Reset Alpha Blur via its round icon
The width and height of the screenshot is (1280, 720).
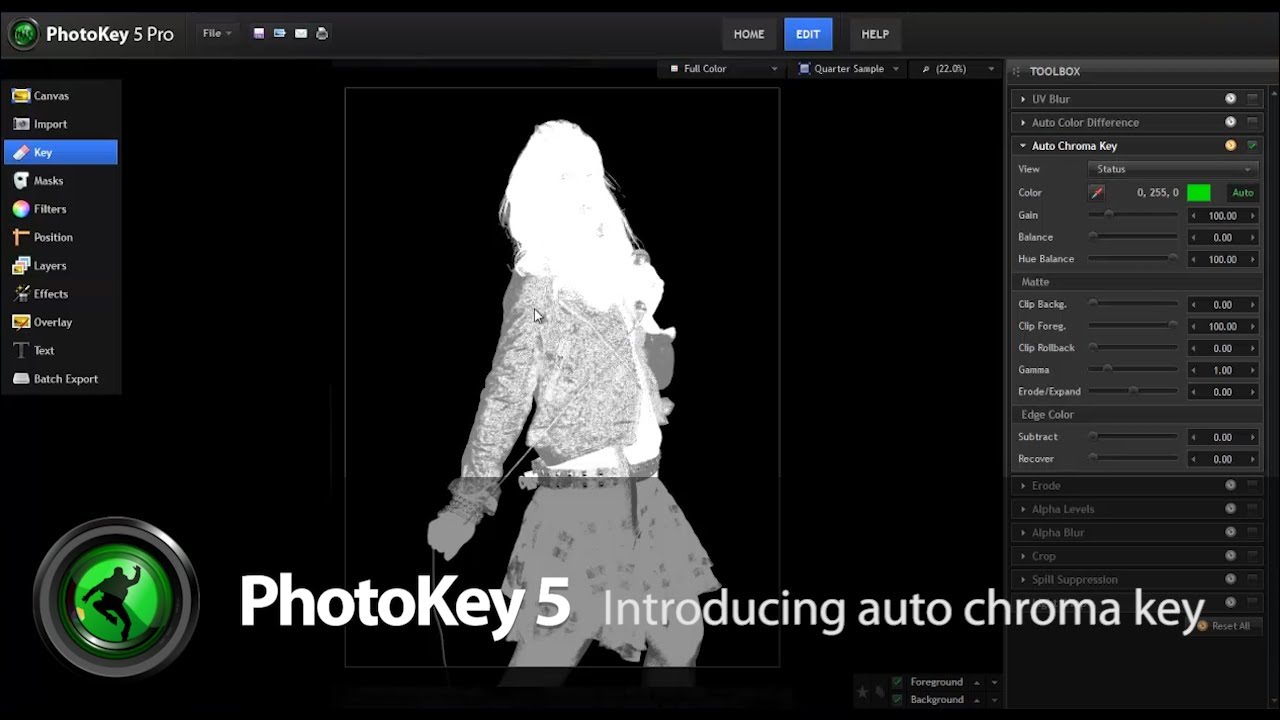pyautogui.click(x=1230, y=532)
